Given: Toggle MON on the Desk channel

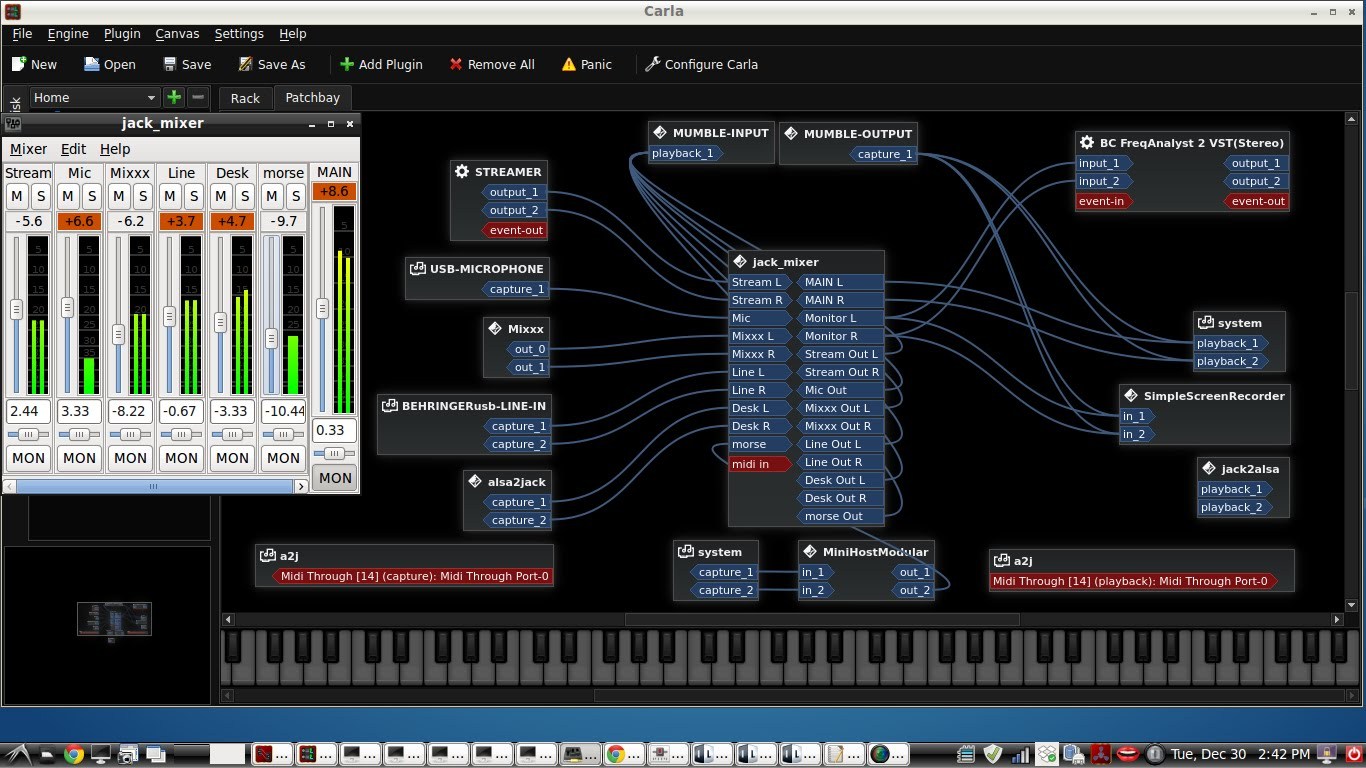Looking at the screenshot, I should [232, 458].
